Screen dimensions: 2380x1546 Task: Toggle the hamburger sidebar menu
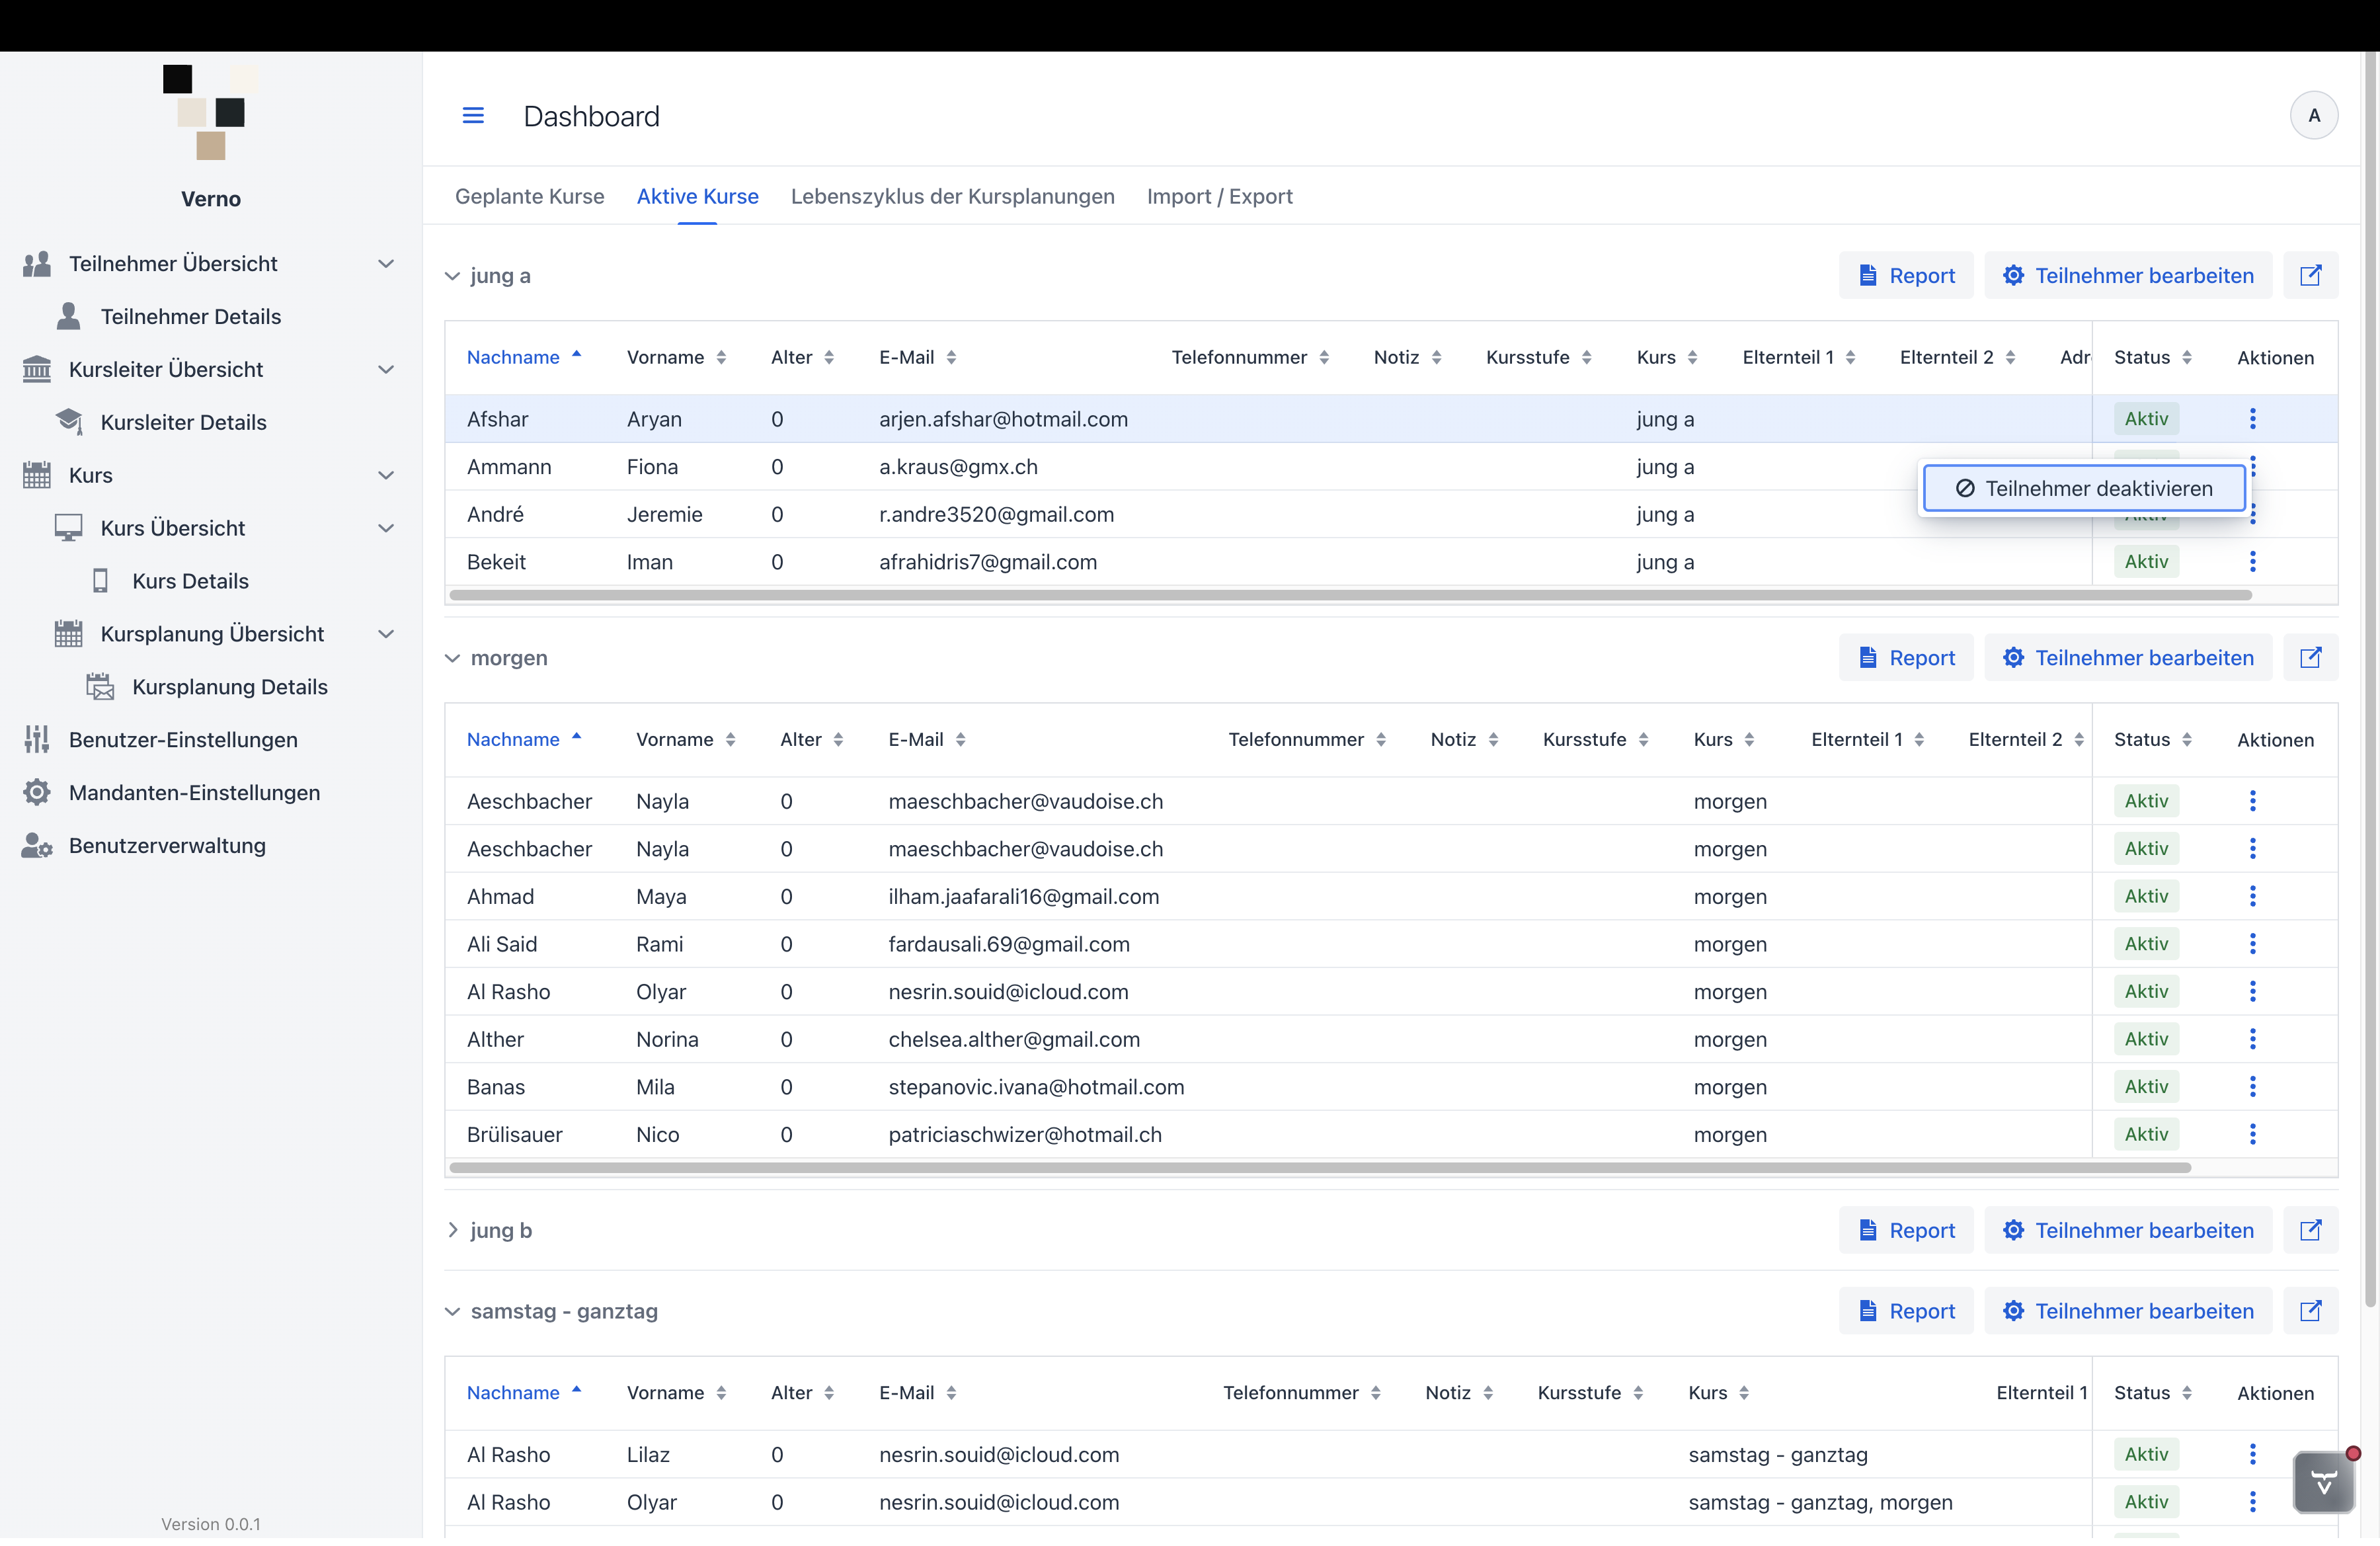click(x=473, y=116)
